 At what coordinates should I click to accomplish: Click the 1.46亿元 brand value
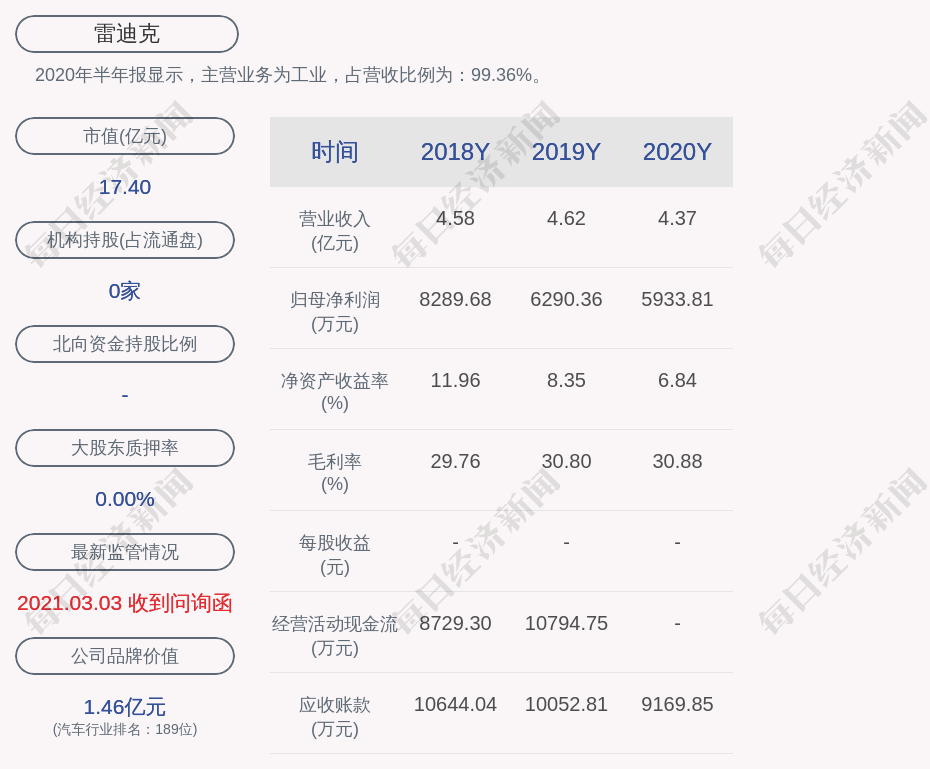(125, 707)
